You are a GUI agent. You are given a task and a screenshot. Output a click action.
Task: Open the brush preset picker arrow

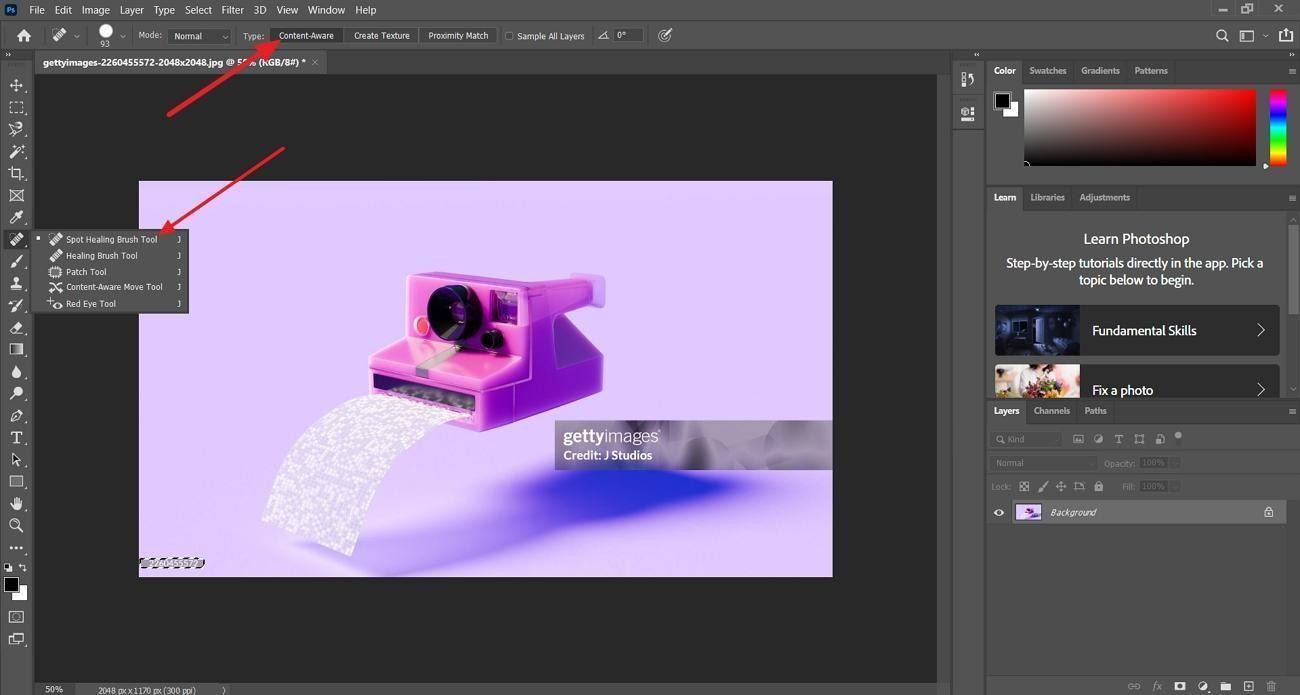(123, 36)
